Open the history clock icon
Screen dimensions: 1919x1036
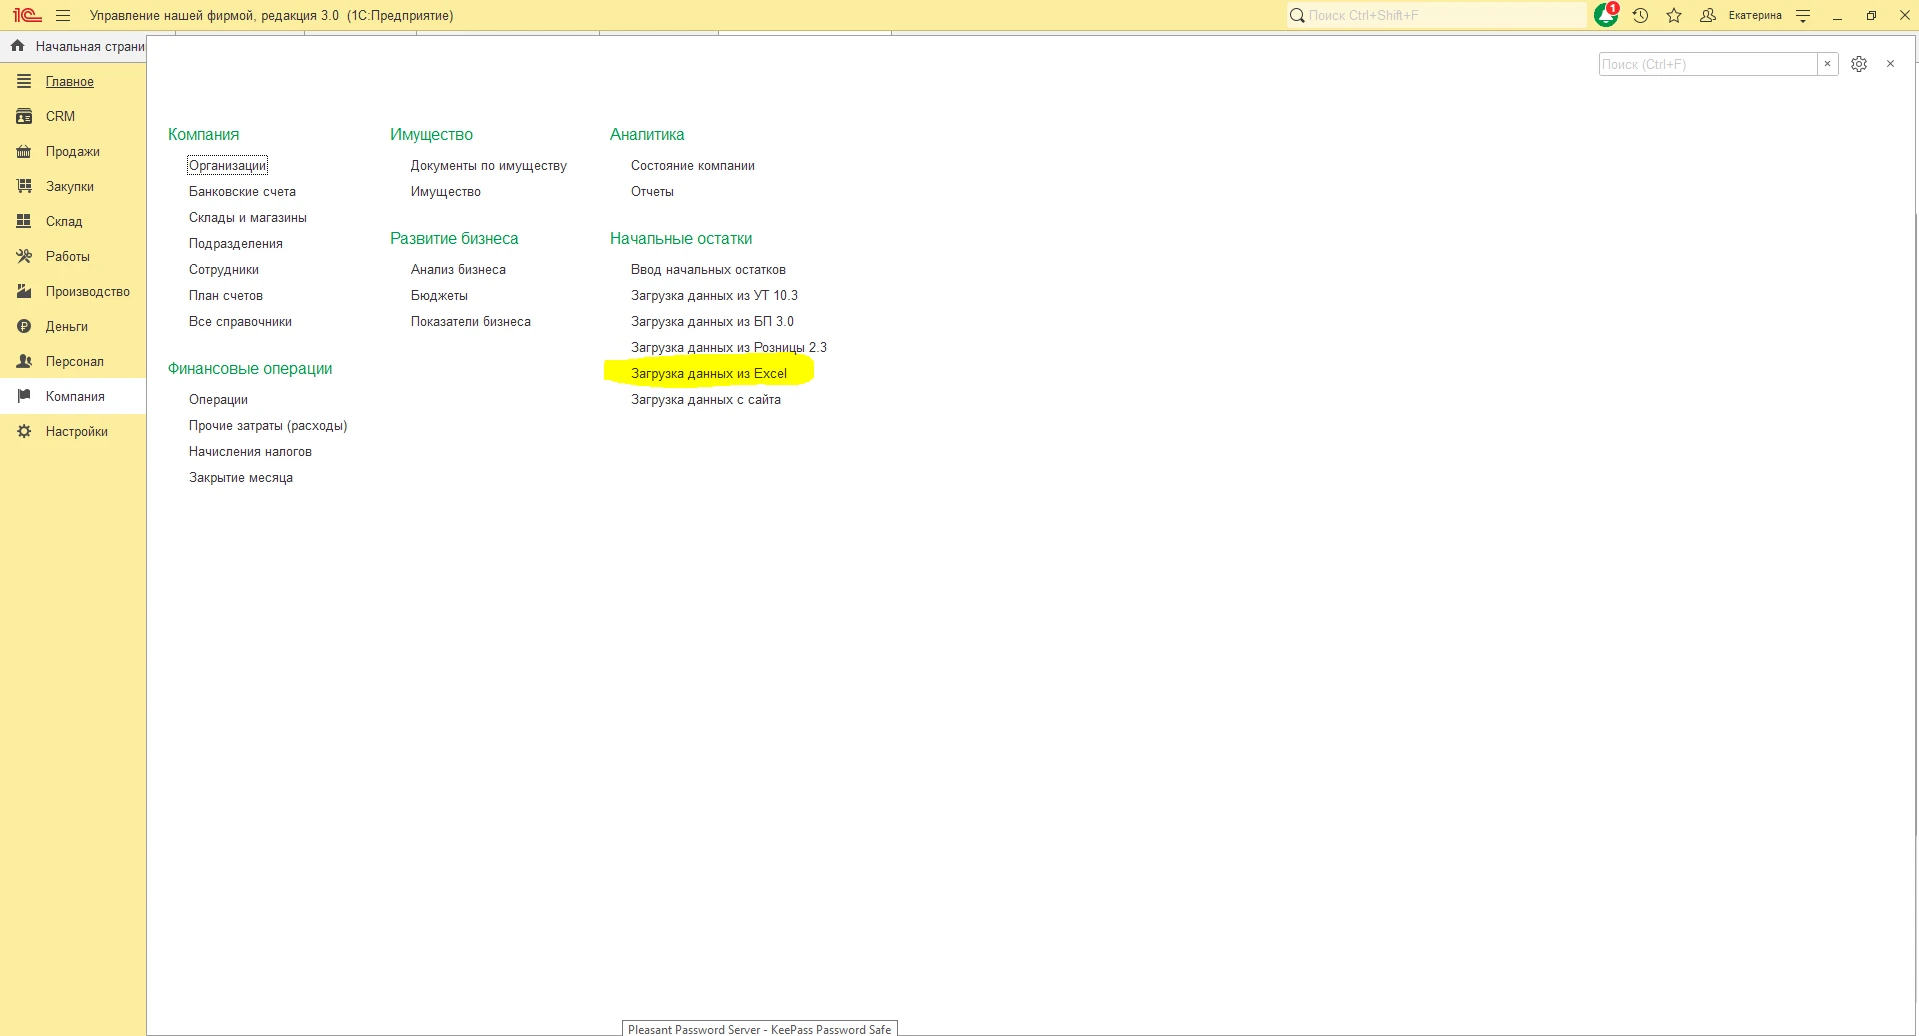click(1640, 15)
